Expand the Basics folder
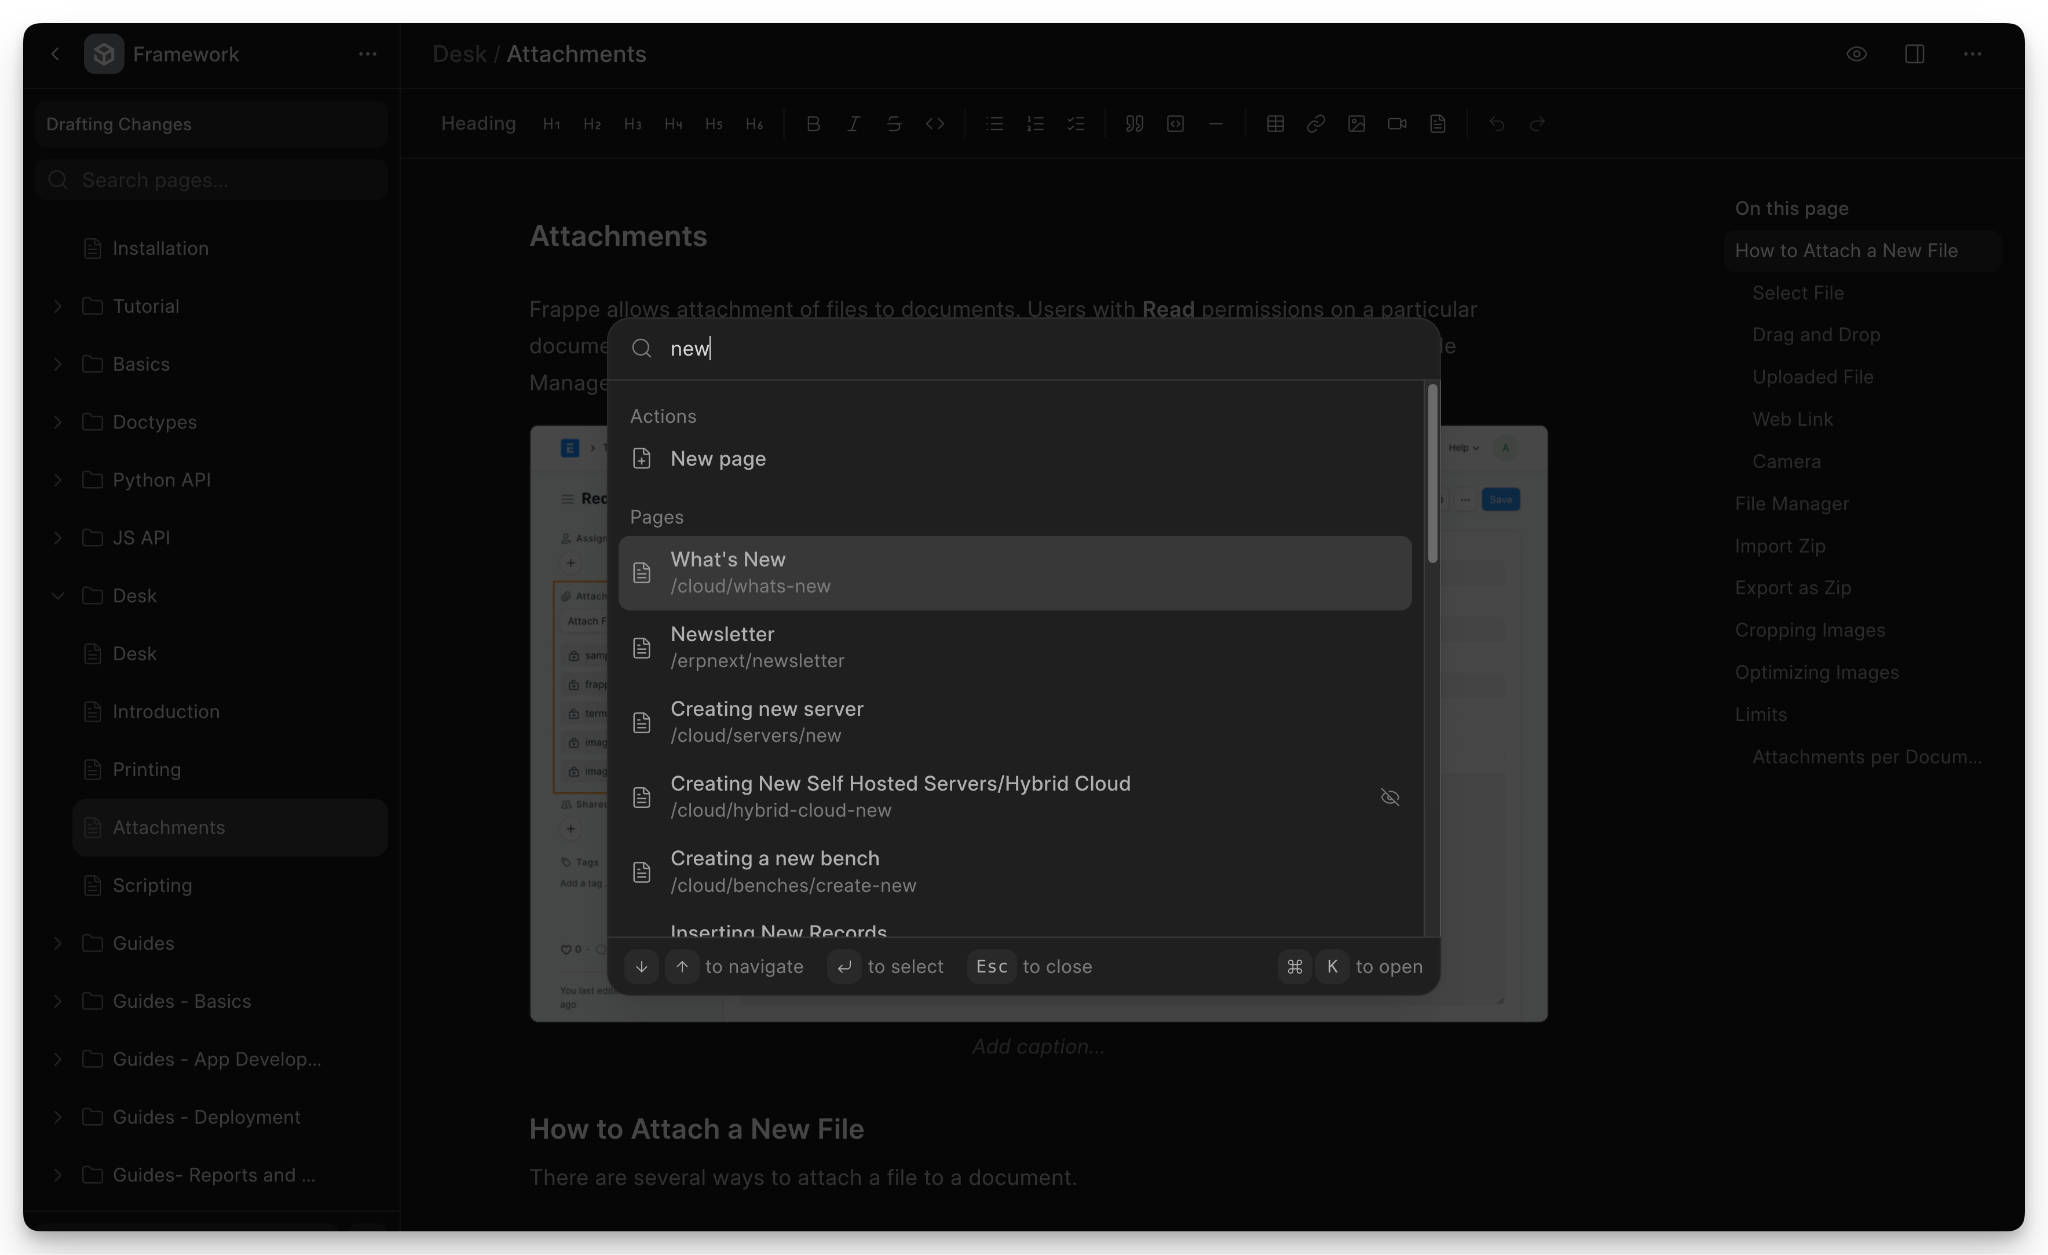Viewport: 2048px width, 1255px height. pos(57,364)
